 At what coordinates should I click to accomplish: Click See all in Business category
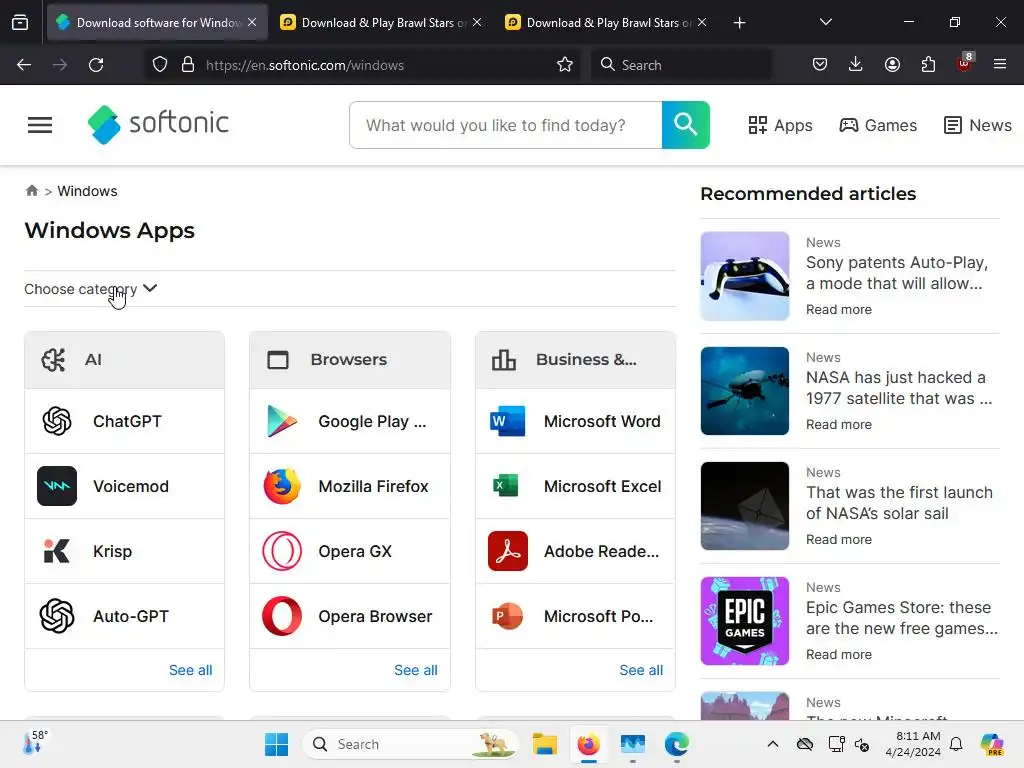tap(641, 670)
